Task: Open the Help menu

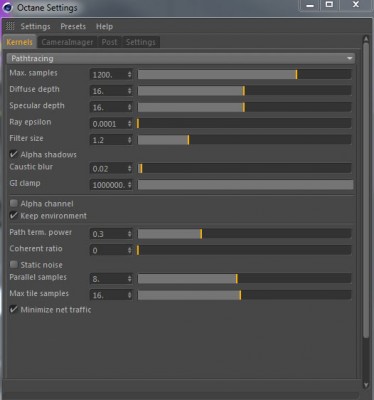Action: coord(104,26)
